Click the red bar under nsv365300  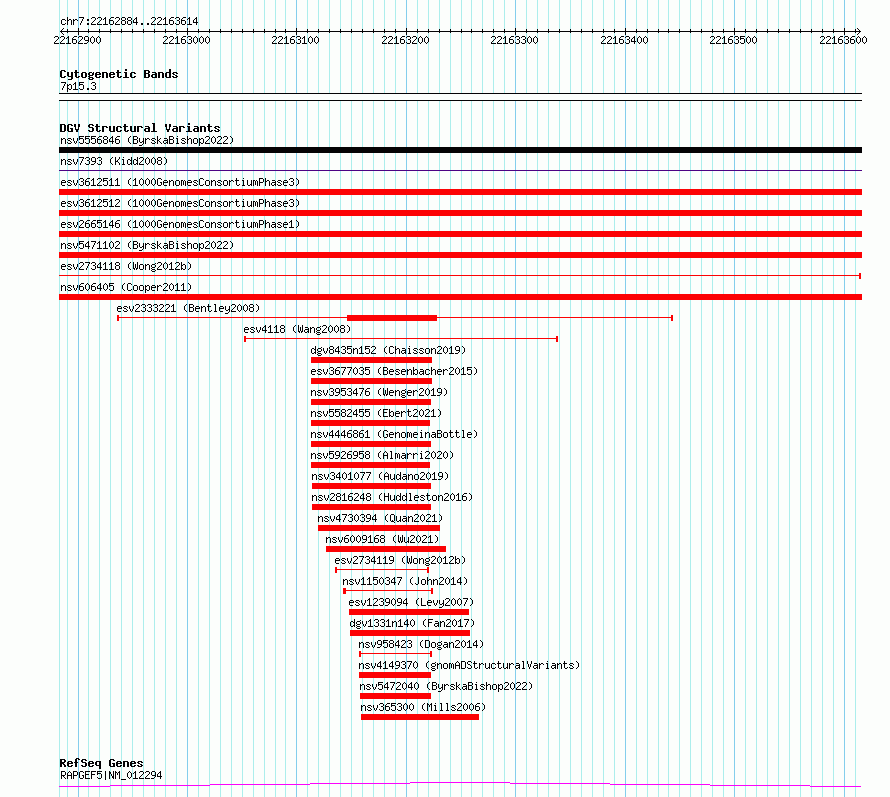[420, 717]
